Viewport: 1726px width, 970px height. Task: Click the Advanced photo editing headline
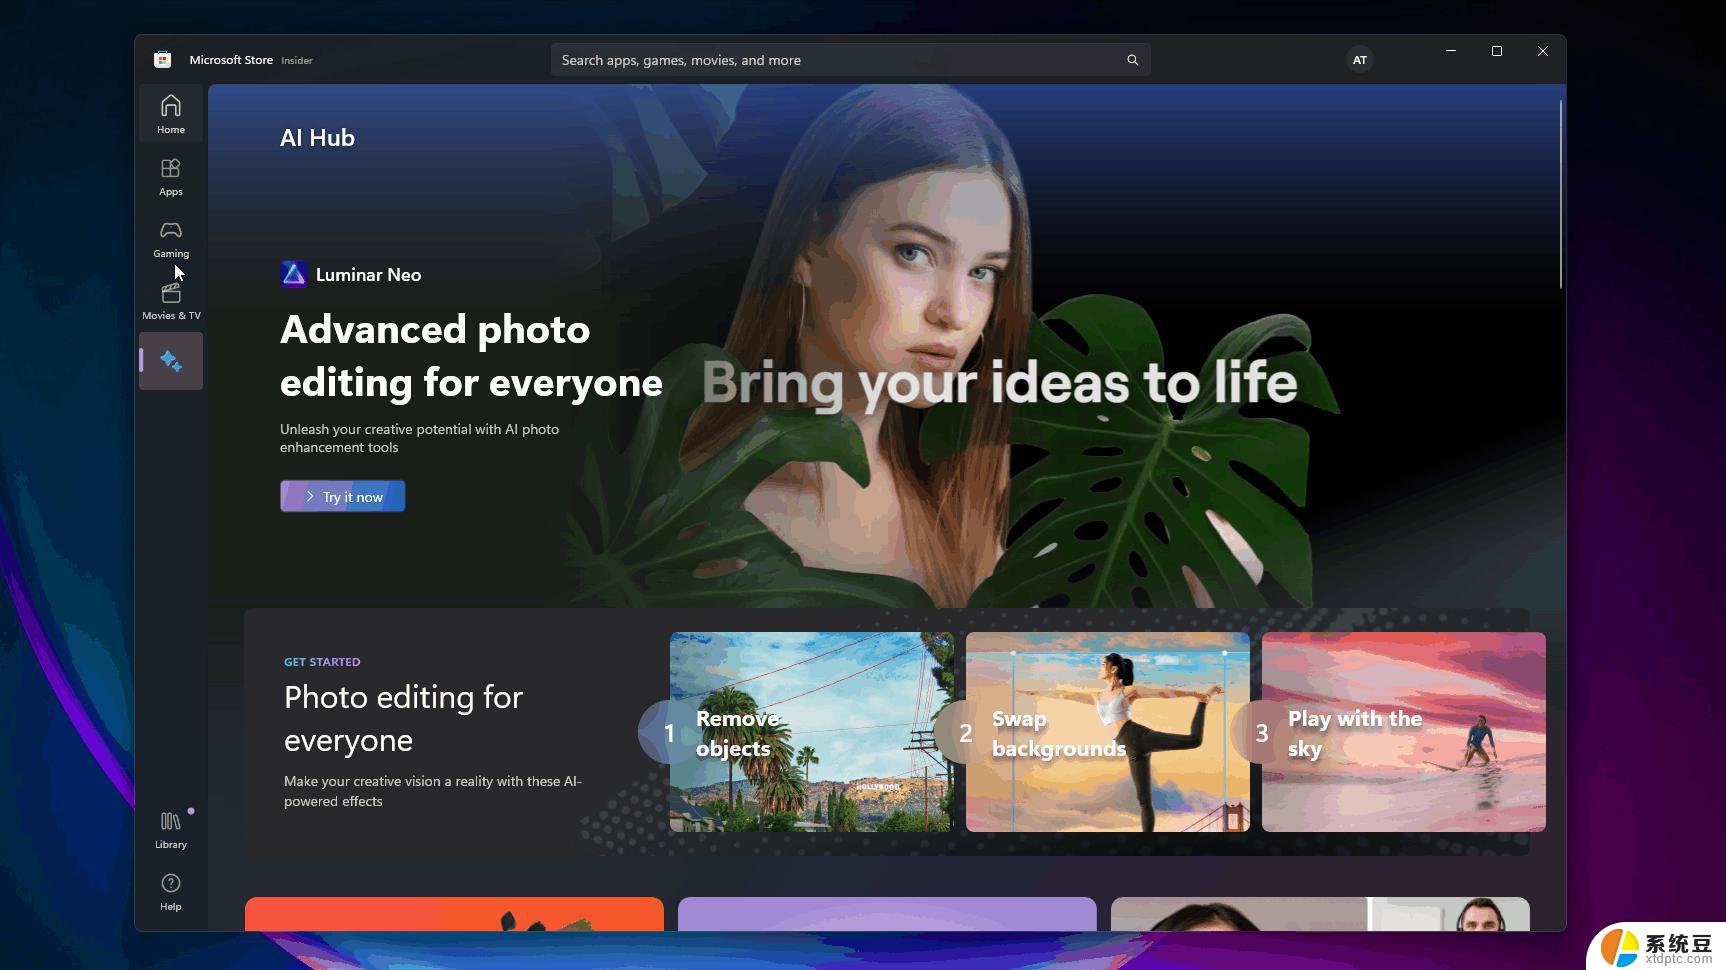471,356
